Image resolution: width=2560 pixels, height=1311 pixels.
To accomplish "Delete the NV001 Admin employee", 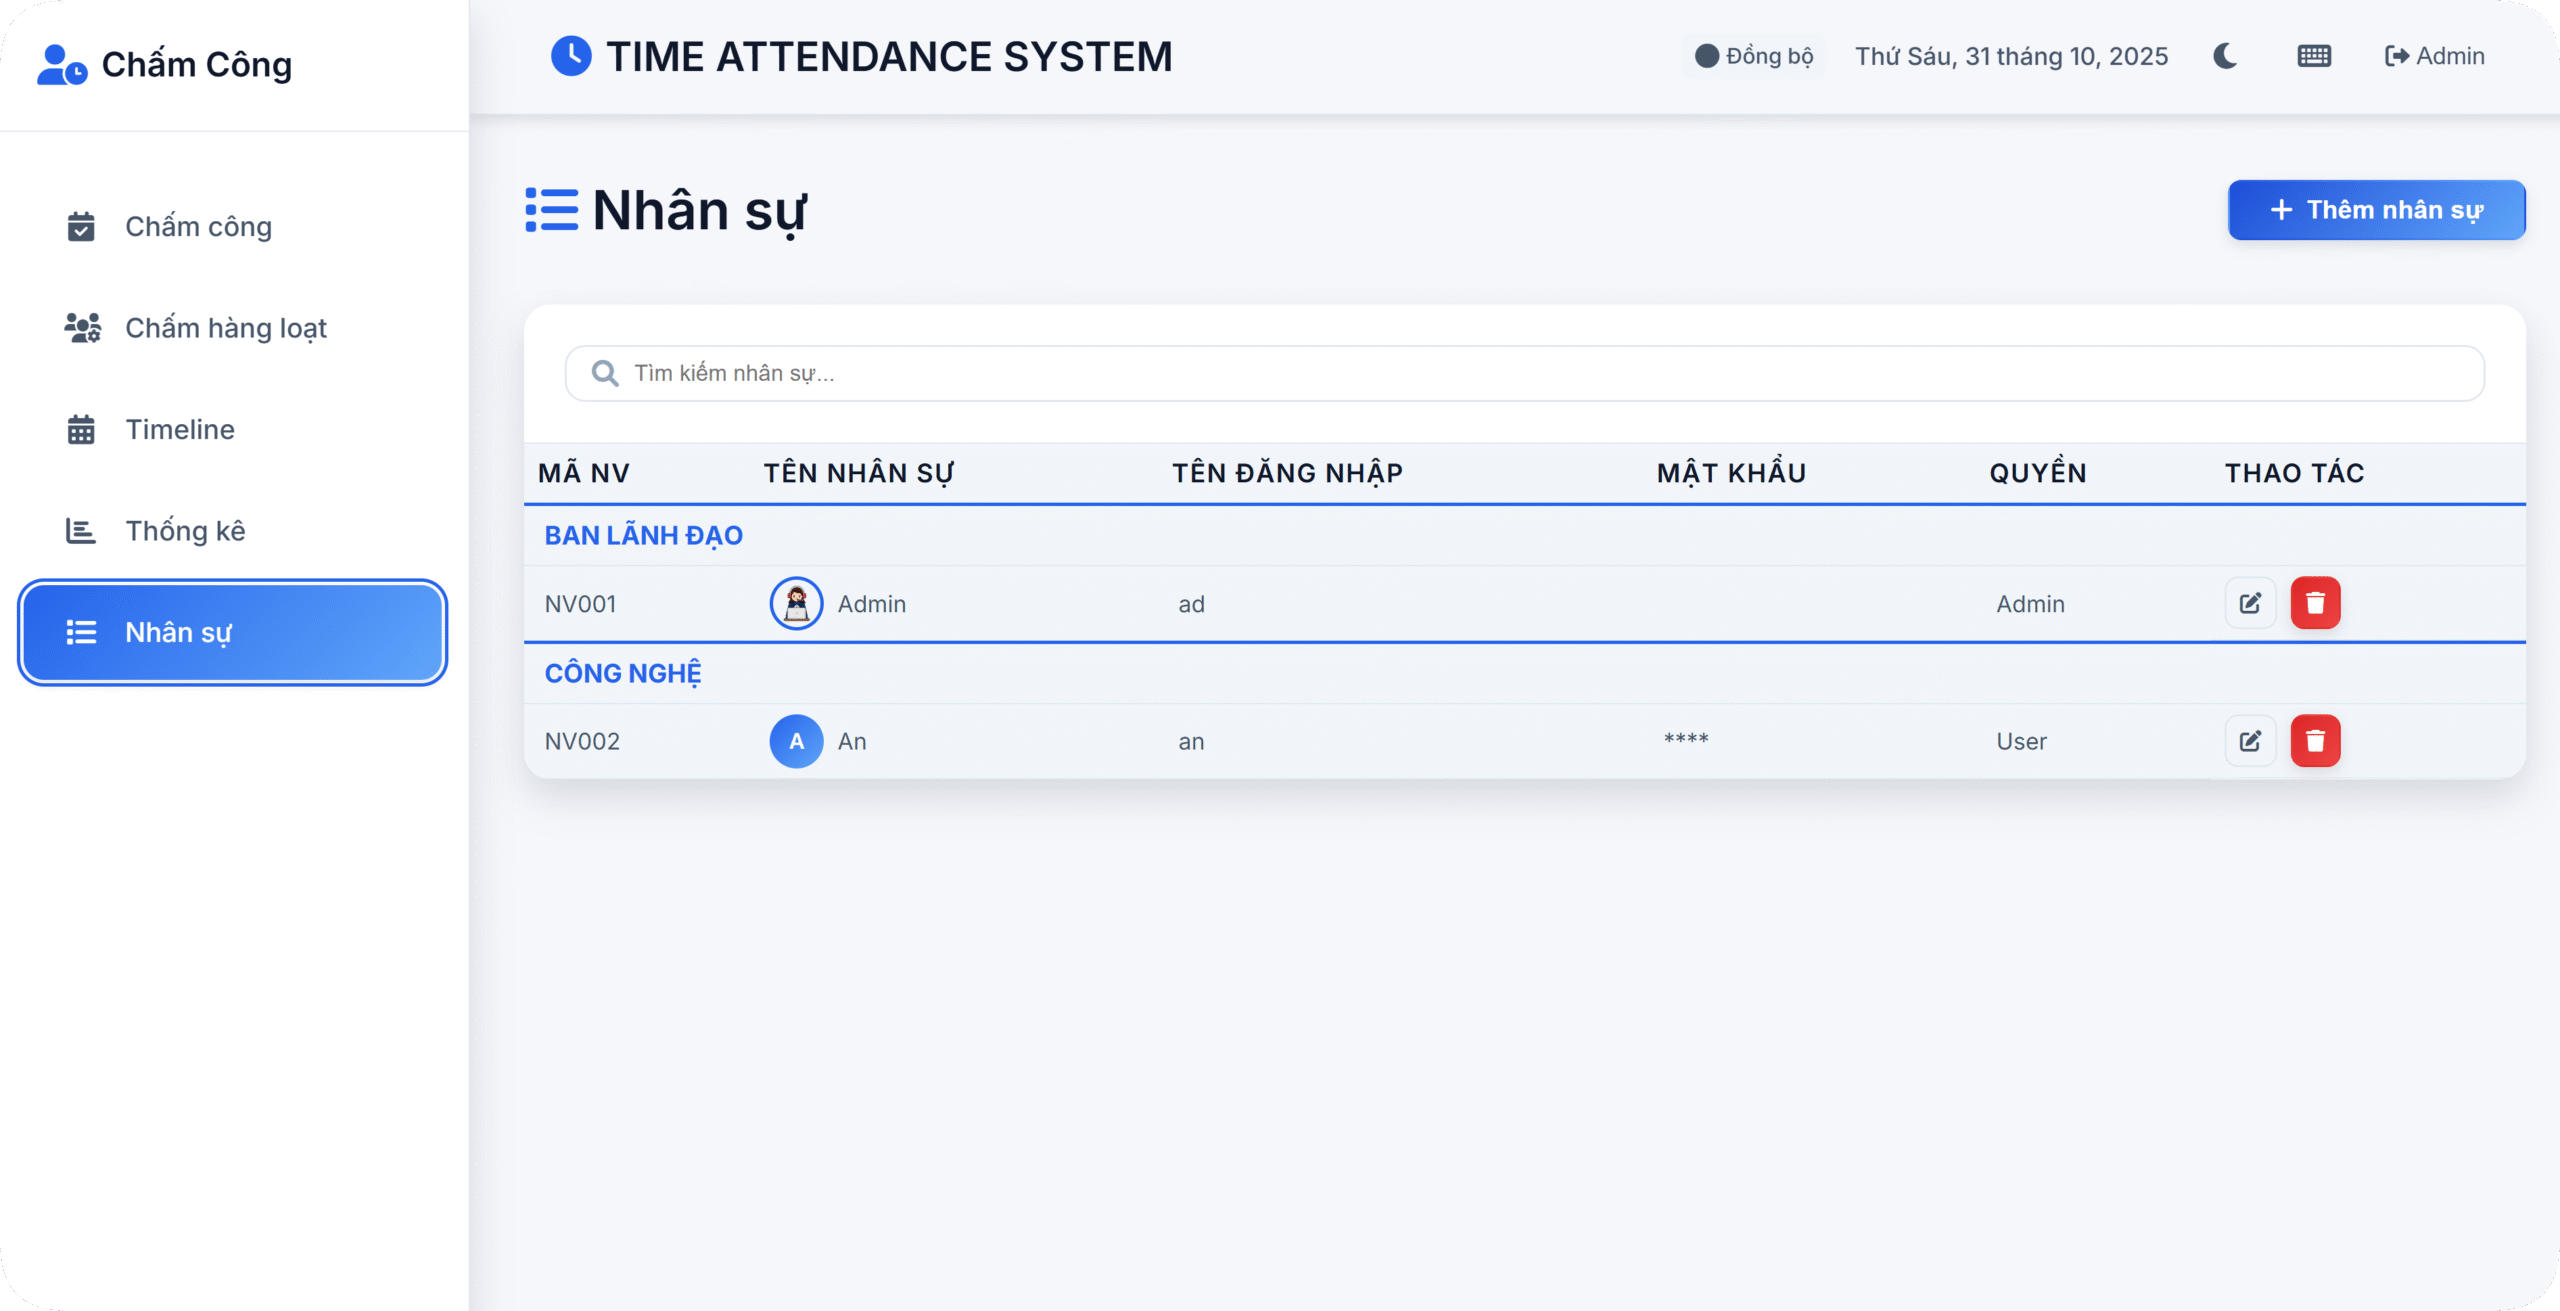I will [2315, 603].
